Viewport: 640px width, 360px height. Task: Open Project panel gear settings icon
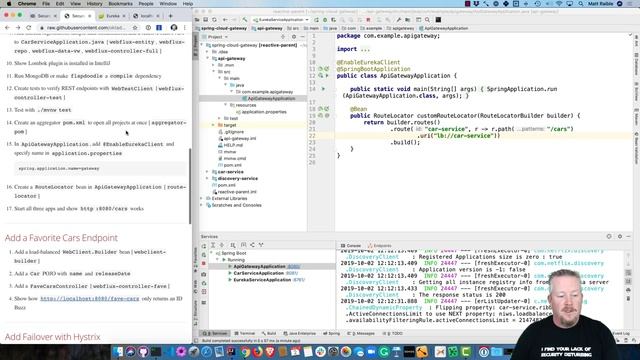[293, 37]
